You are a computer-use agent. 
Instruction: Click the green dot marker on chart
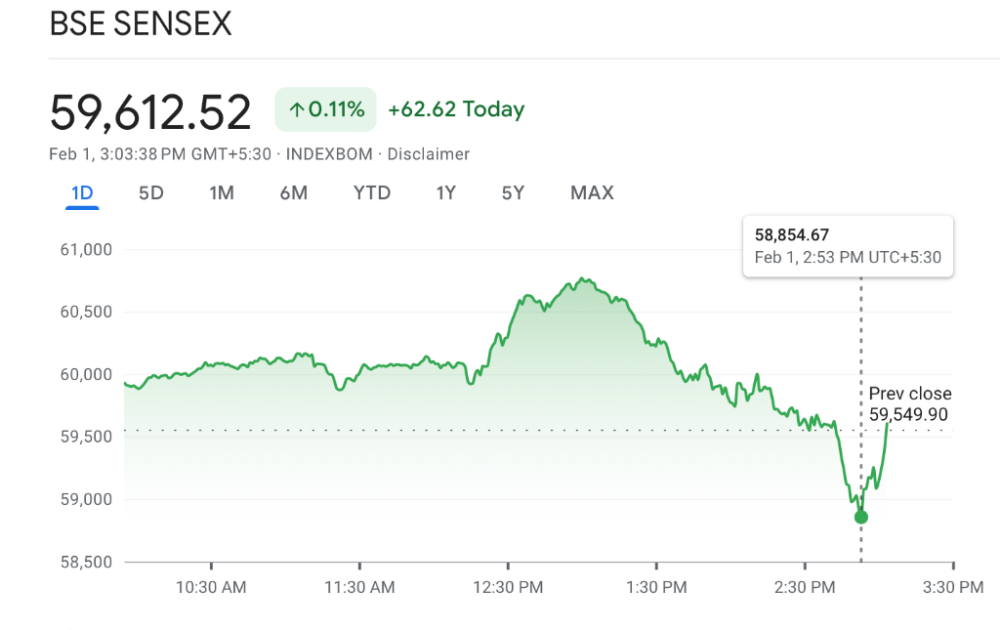(x=861, y=517)
